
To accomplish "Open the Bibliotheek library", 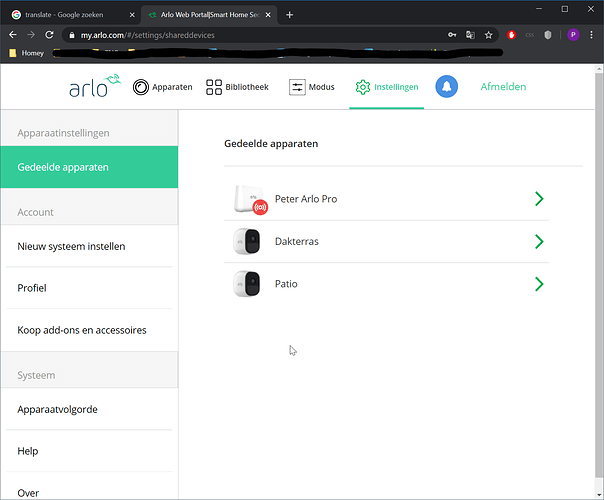I will (237, 87).
